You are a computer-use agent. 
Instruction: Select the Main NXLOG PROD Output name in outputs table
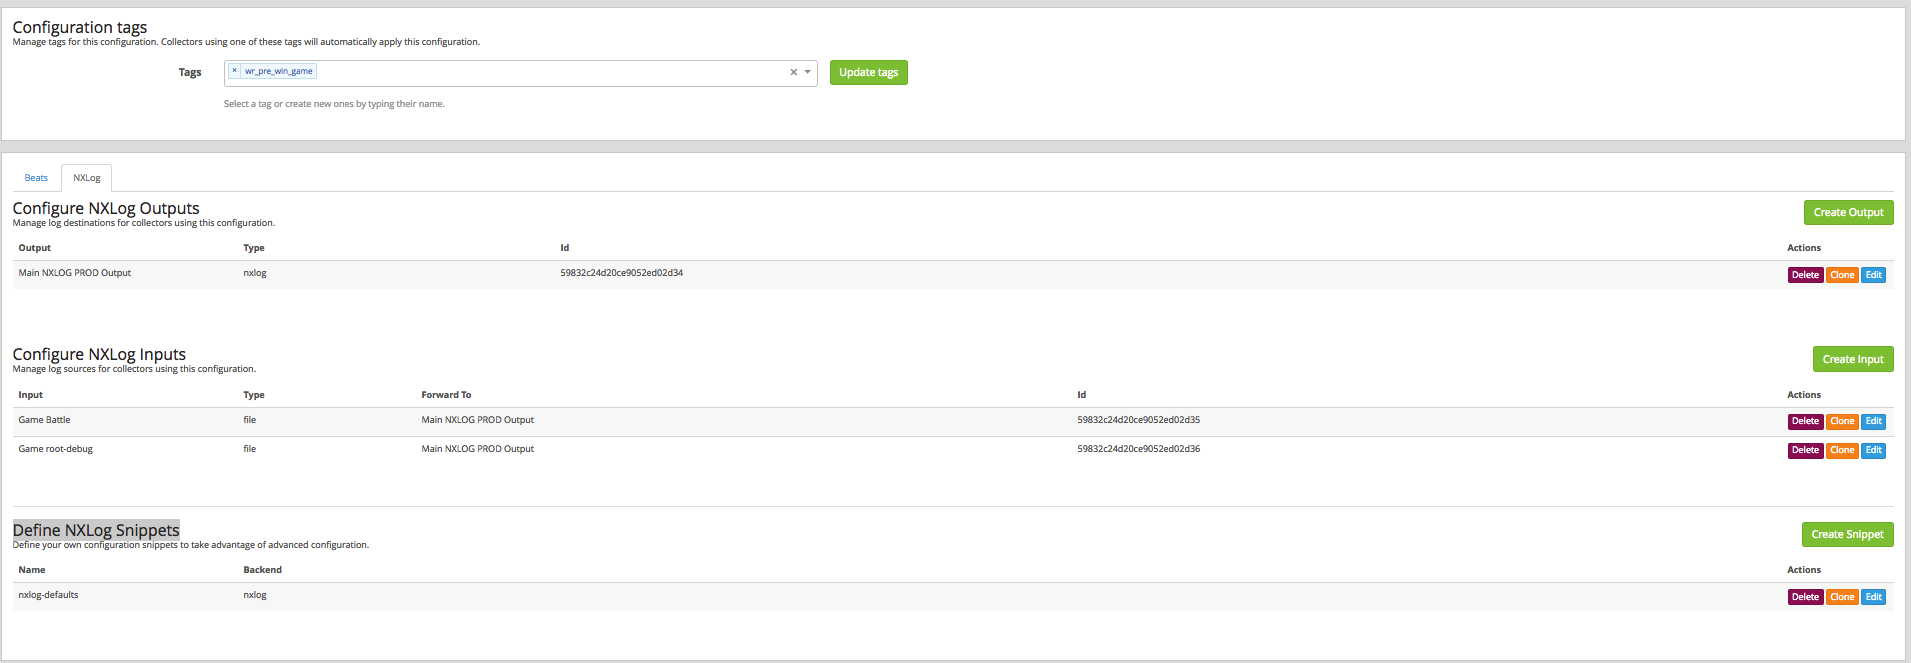[x=75, y=273]
